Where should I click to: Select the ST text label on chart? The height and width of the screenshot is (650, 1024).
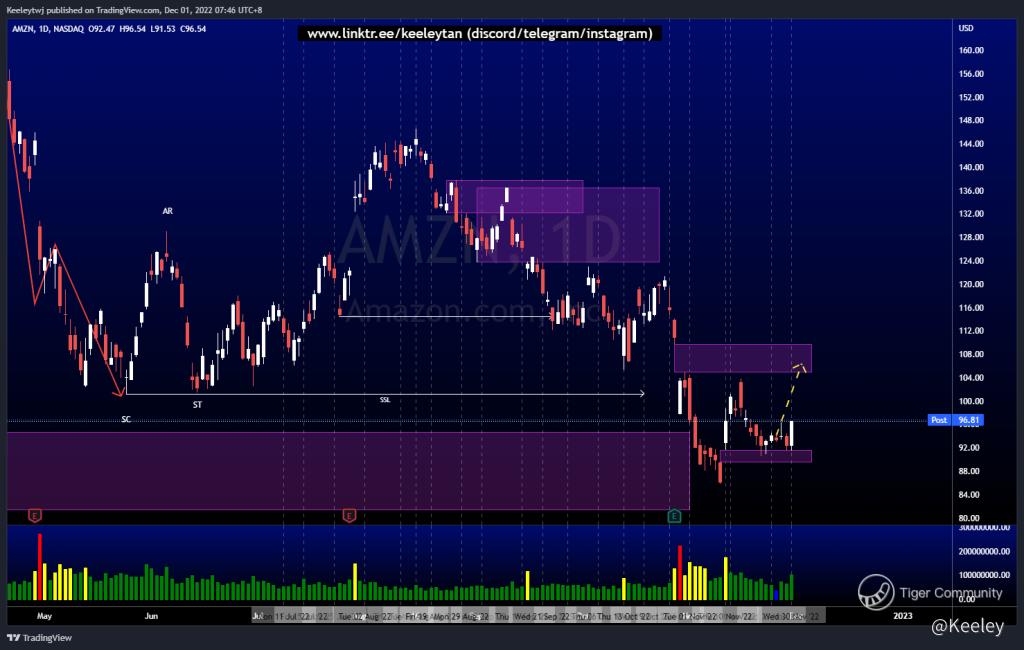[x=197, y=405]
